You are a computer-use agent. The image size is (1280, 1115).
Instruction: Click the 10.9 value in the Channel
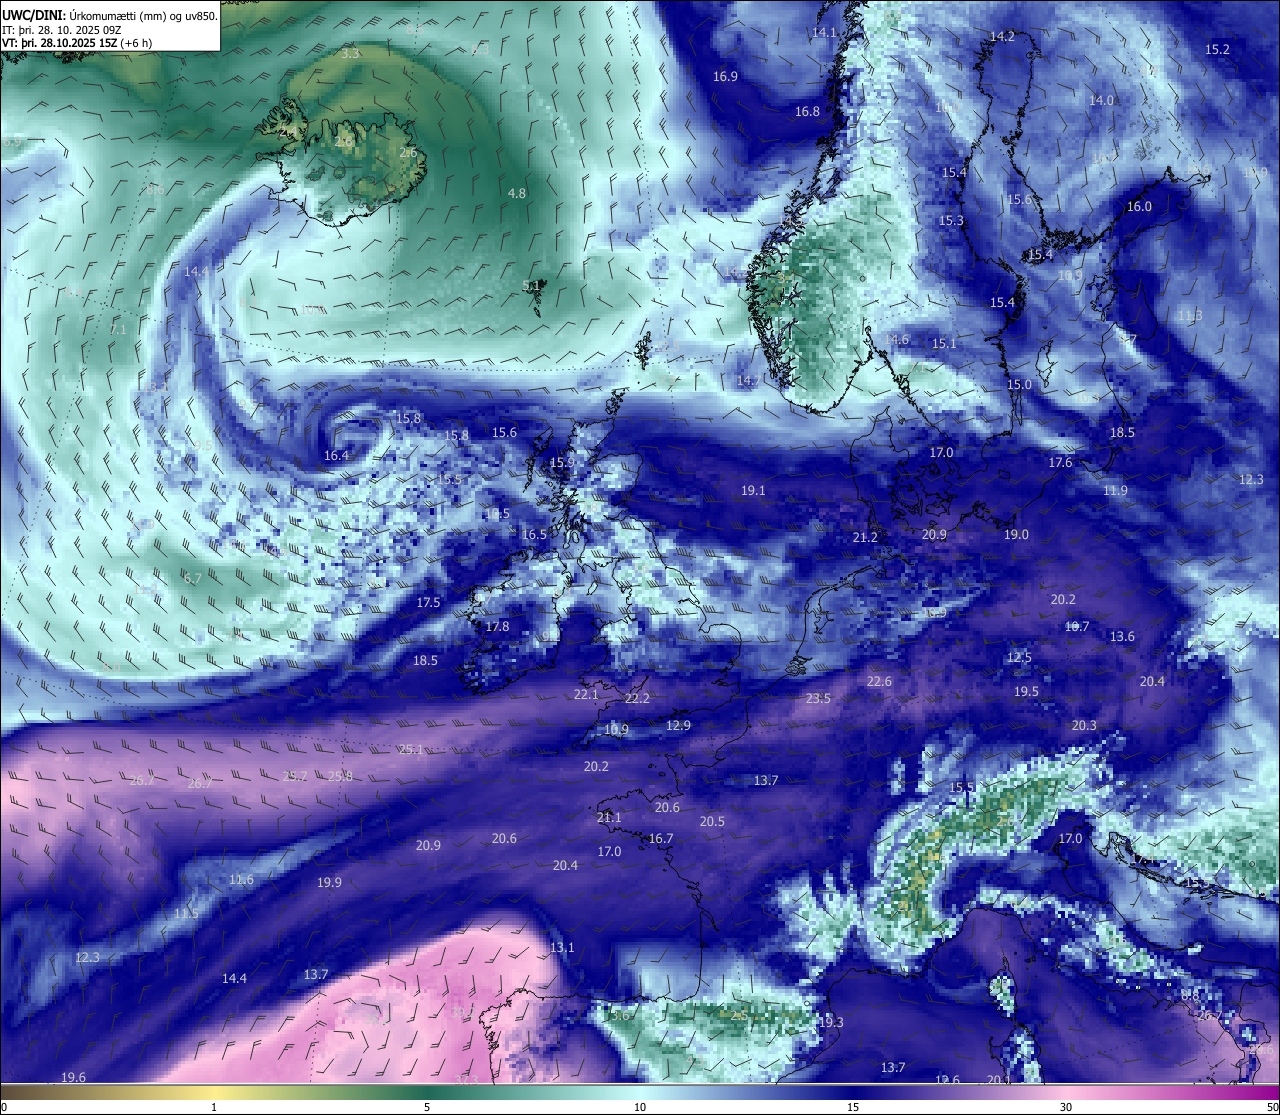(616, 730)
